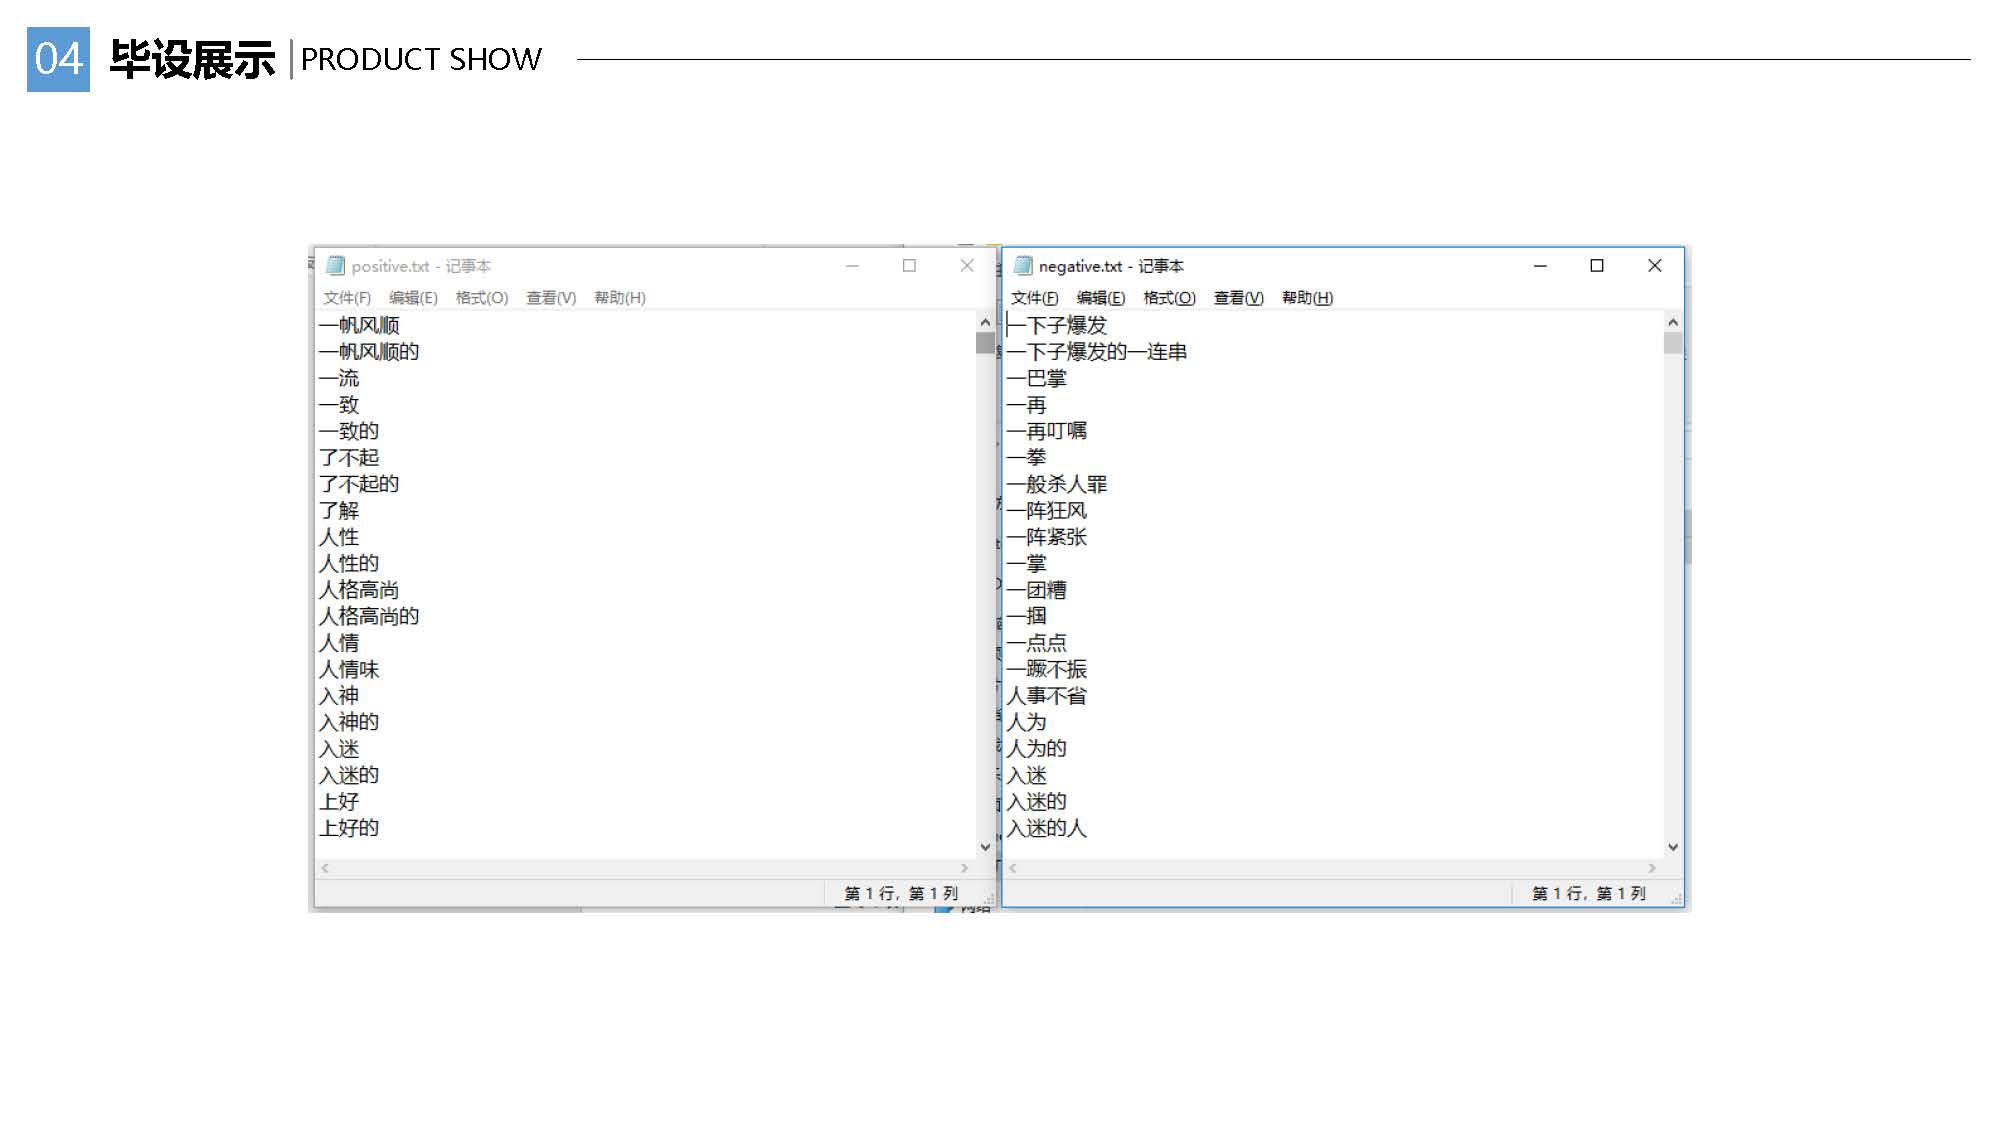Open 格式(O) menu in negative.txt window
The width and height of the screenshot is (2000, 1125).
[1169, 298]
